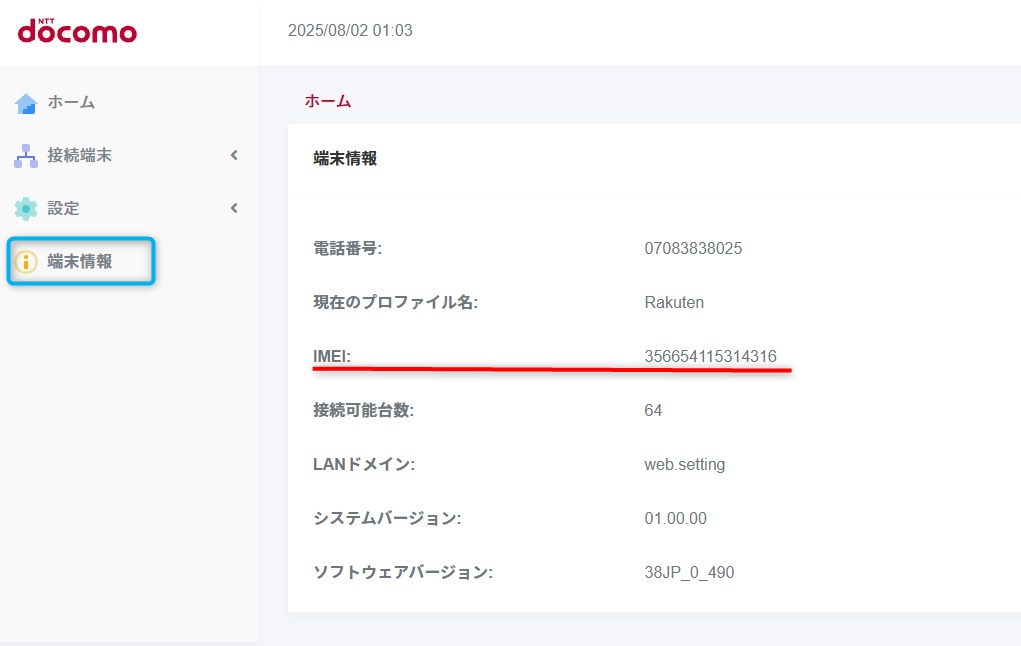Go to 端末情報 in the sidebar
This screenshot has width=1021, height=646.
point(80,262)
